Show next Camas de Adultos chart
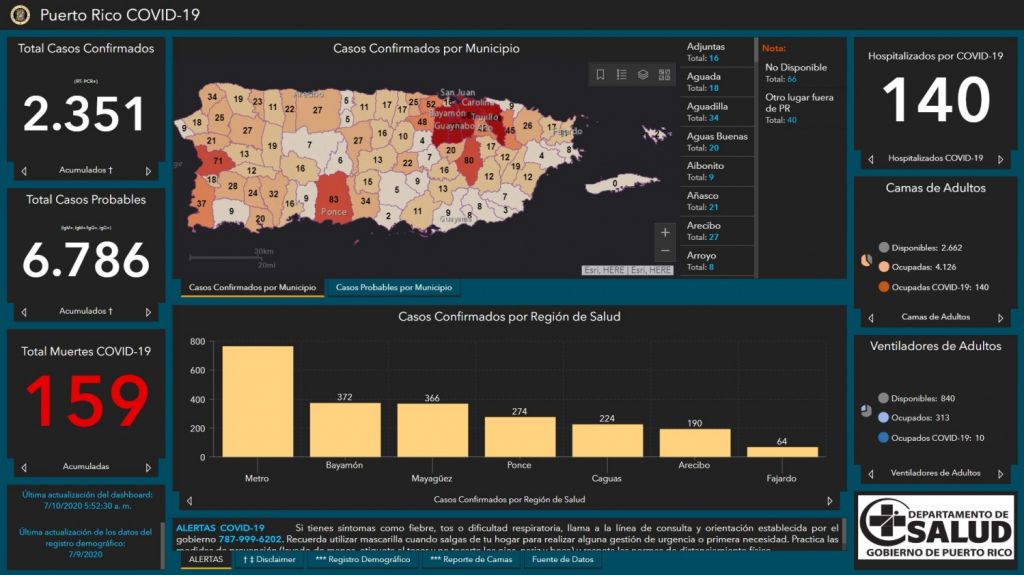 (x=1001, y=318)
